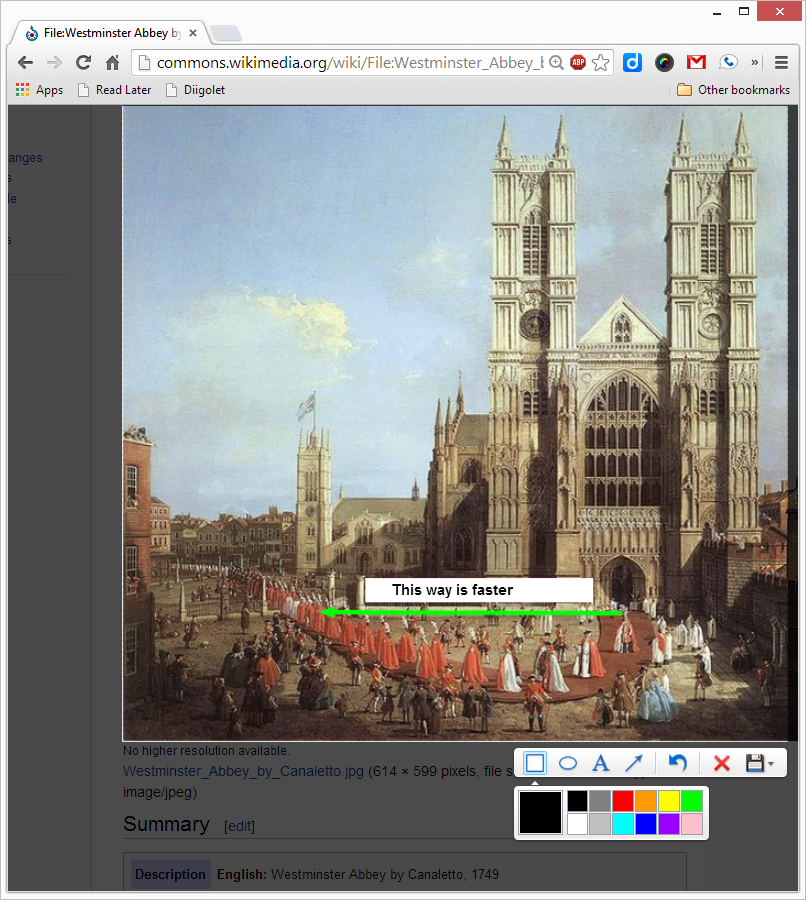Open the browser home page

click(x=113, y=62)
